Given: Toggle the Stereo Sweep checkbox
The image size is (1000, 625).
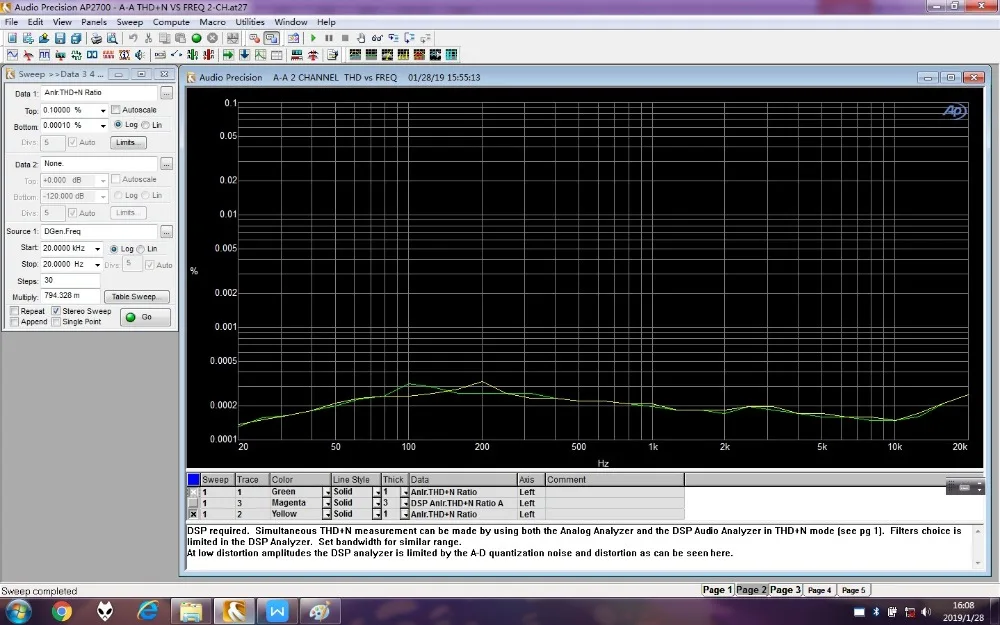Looking at the screenshot, I should 56,311.
